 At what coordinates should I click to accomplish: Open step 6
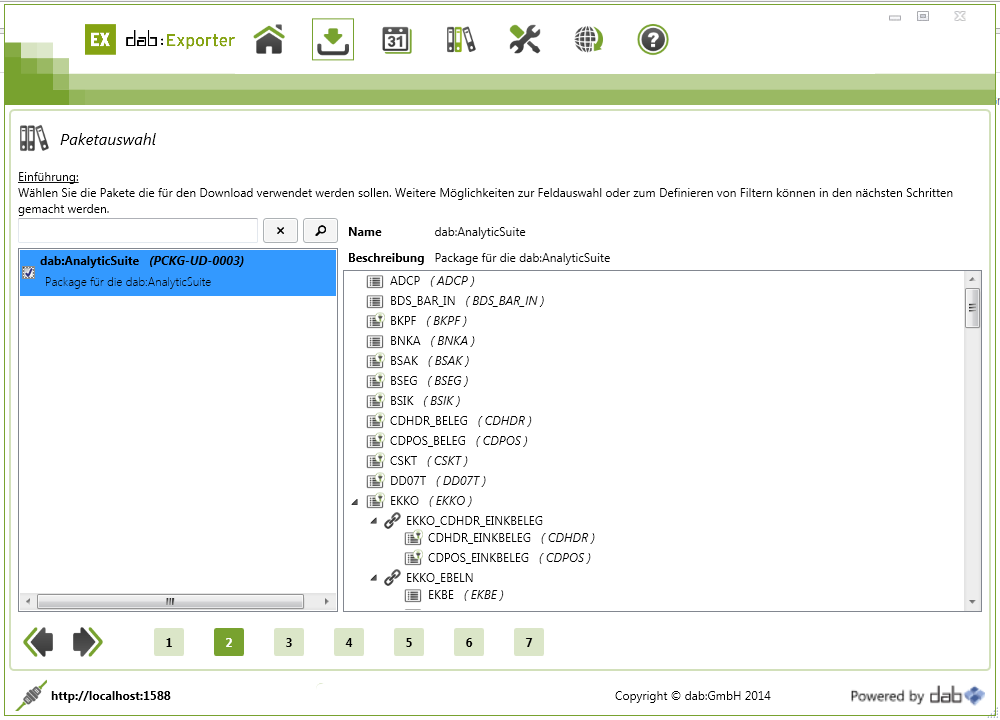point(469,642)
